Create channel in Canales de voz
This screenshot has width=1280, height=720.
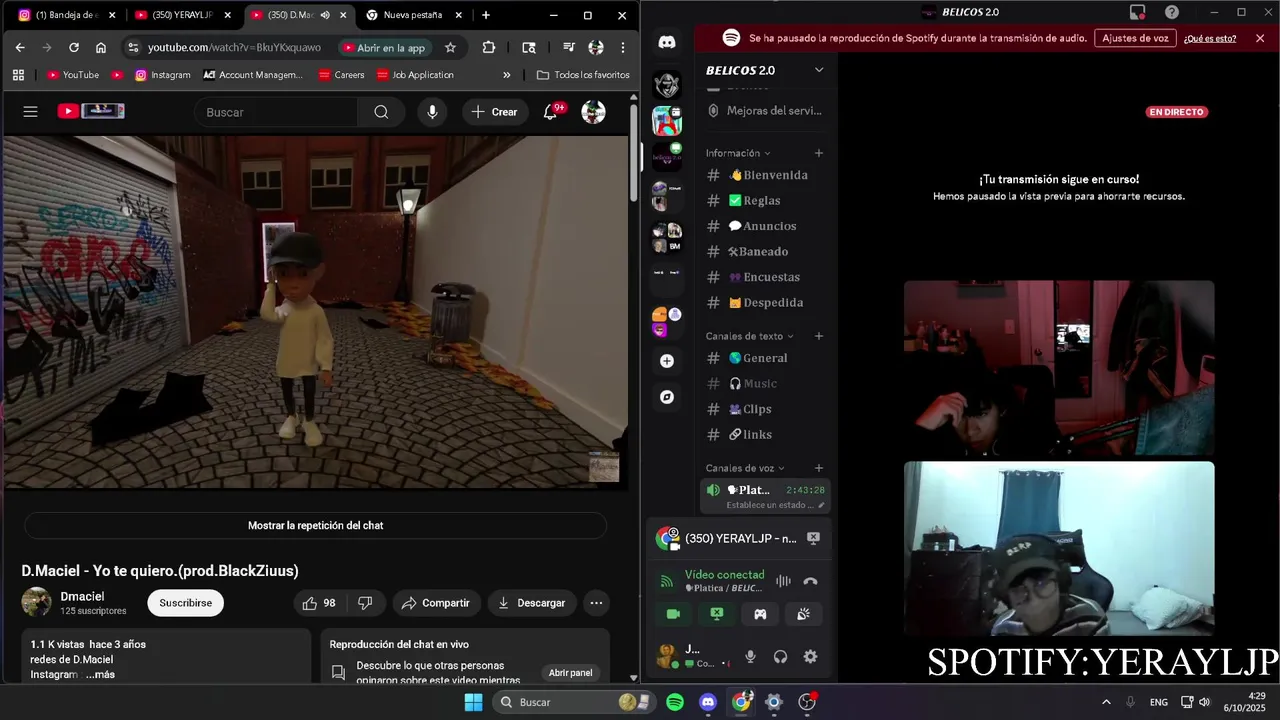819,468
